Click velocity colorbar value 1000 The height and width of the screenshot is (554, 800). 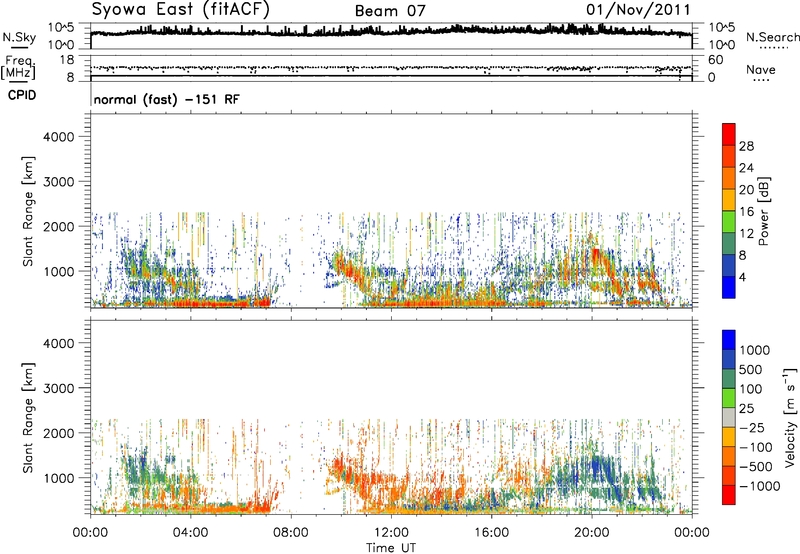[x=755, y=350]
